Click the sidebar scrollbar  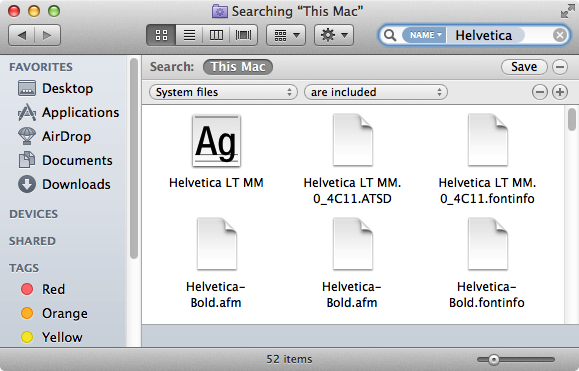134,158
